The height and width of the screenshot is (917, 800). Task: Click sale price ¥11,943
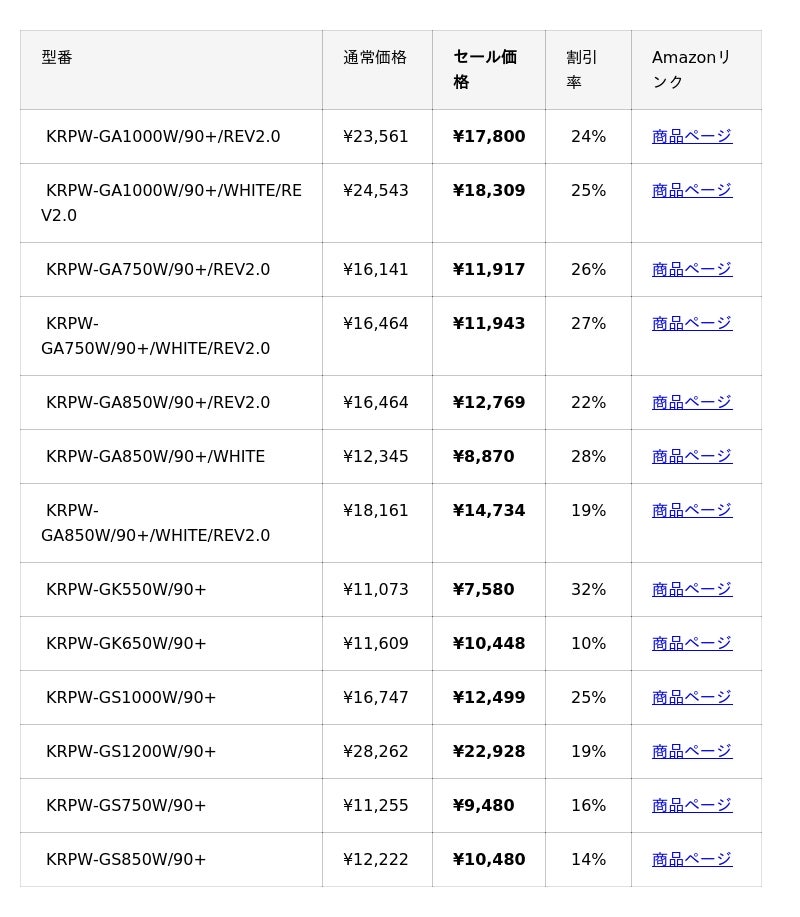pos(489,323)
